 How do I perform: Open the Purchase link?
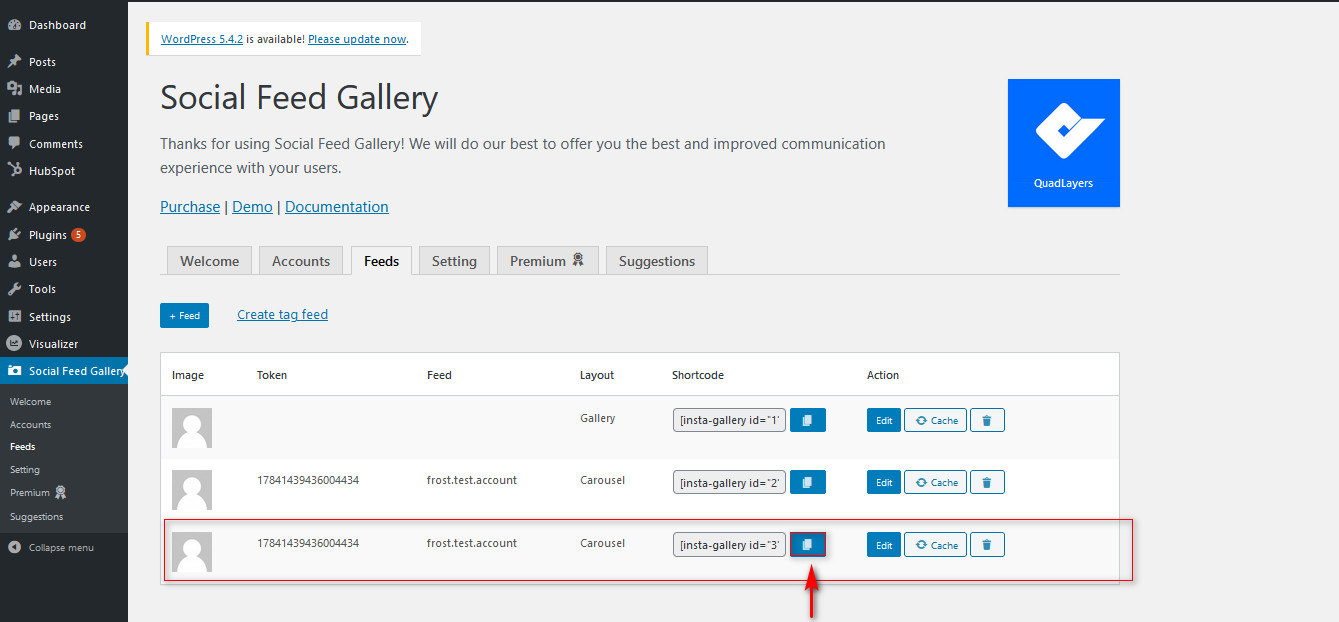click(x=190, y=207)
